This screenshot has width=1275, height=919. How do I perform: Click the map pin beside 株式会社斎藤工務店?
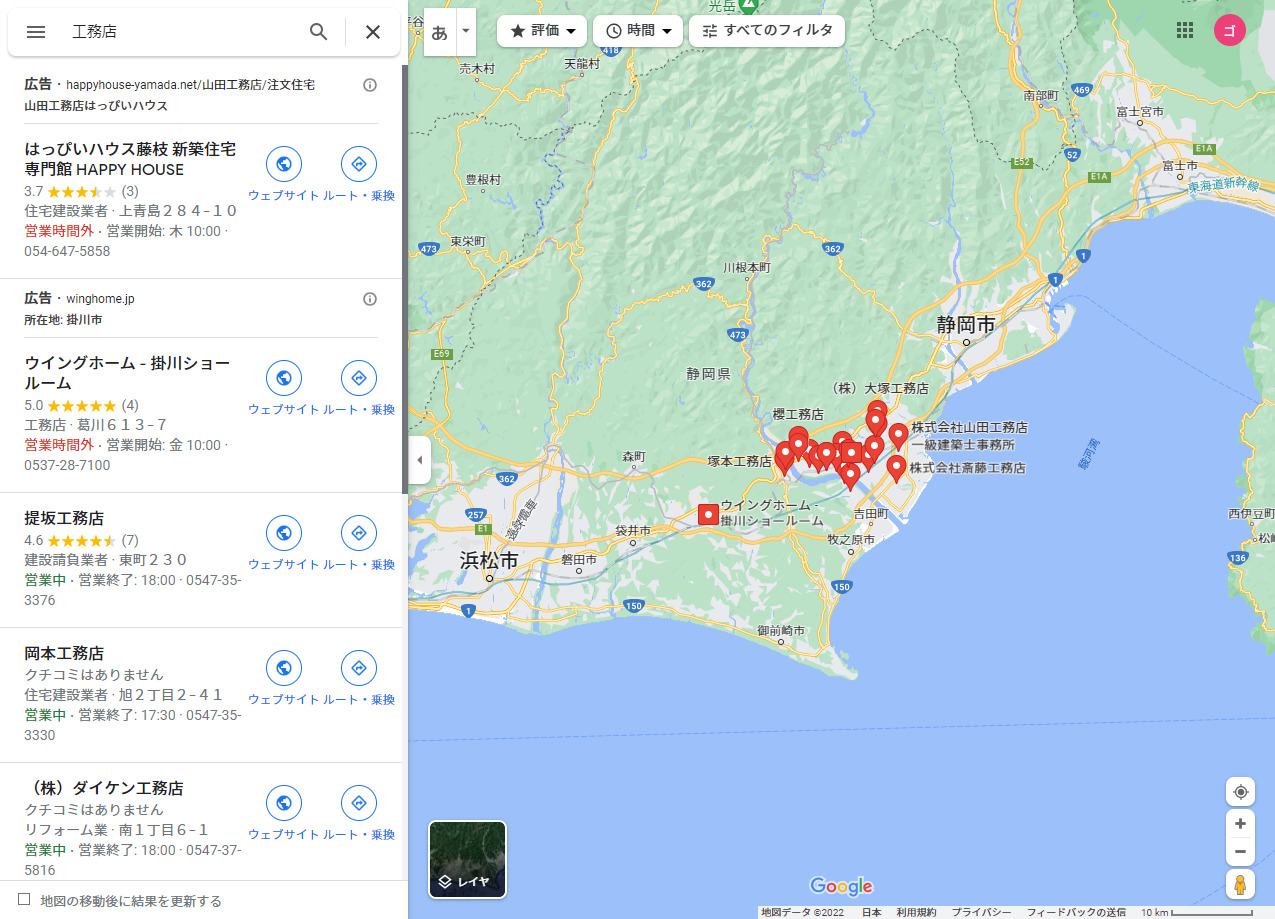tap(896, 468)
